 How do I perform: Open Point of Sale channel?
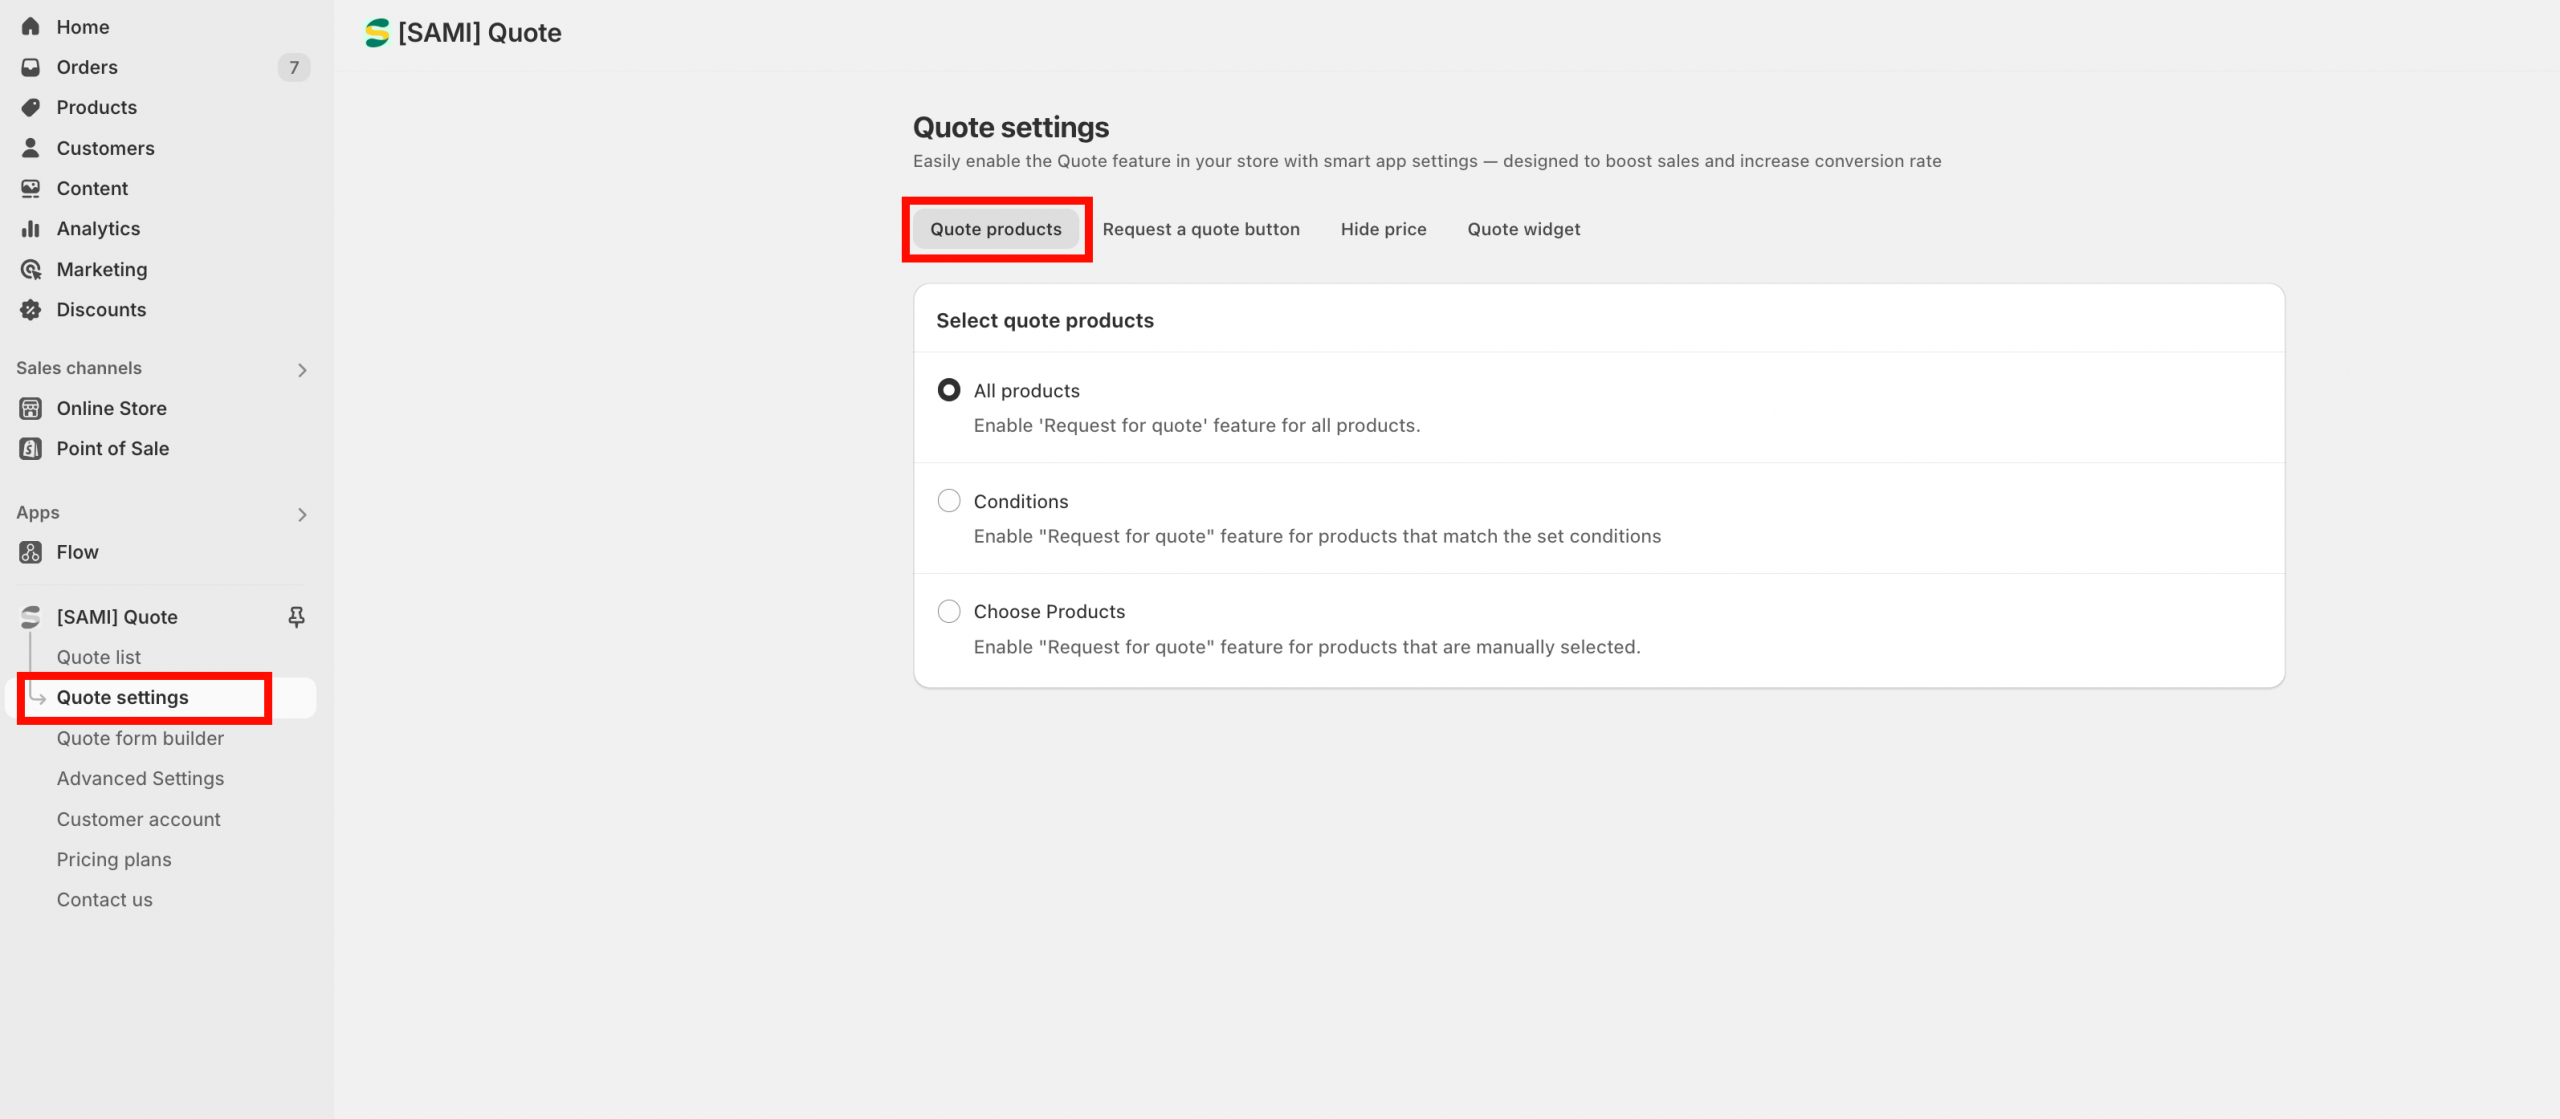pyautogui.click(x=113, y=449)
